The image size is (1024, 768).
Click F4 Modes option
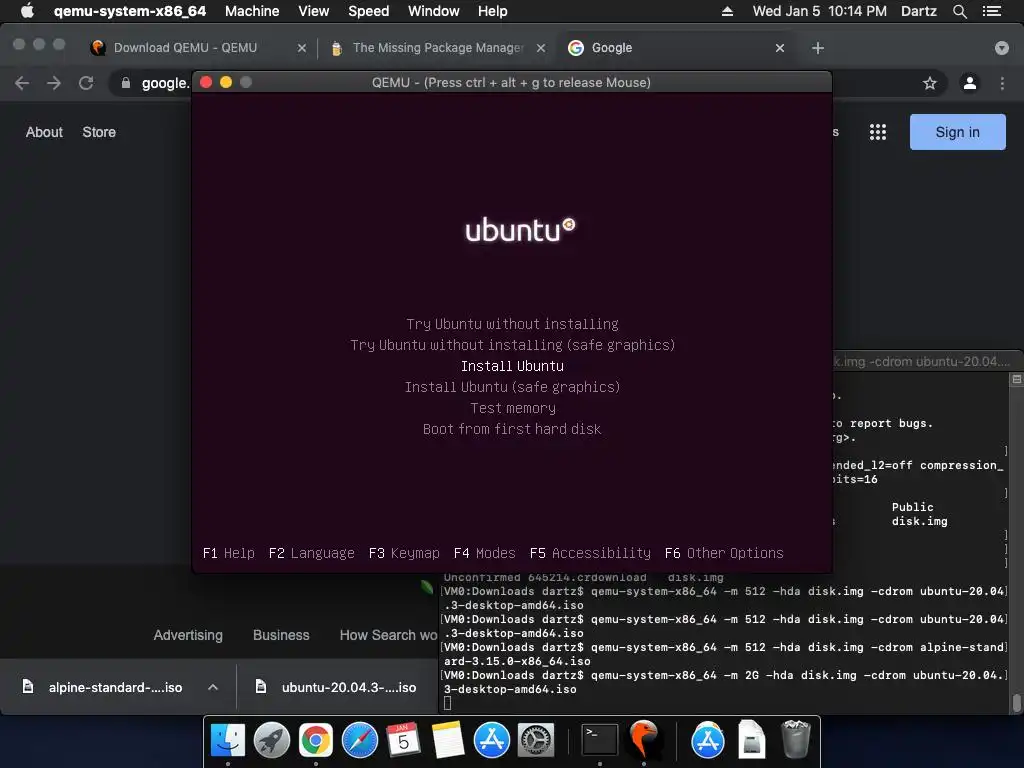tap(485, 553)
